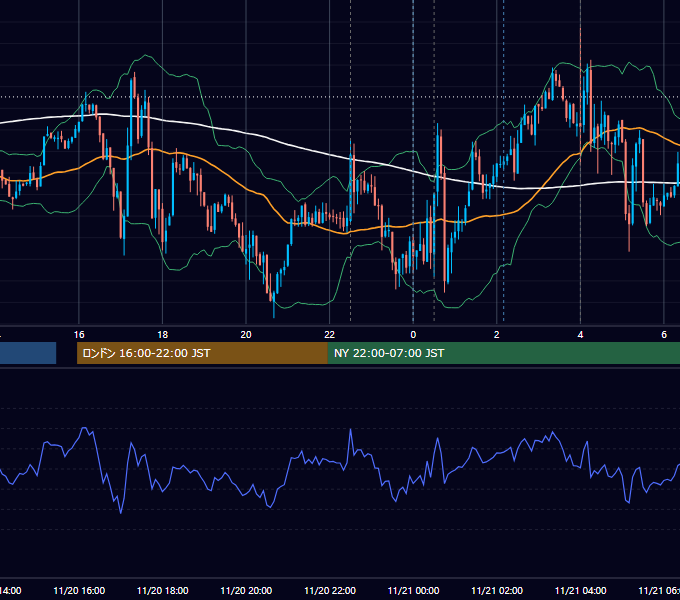Image resolution: width=680 pixels, height=600 pixels.
Task: Click the 11/20 20:00 date label
Action: [x=246, y=590]
